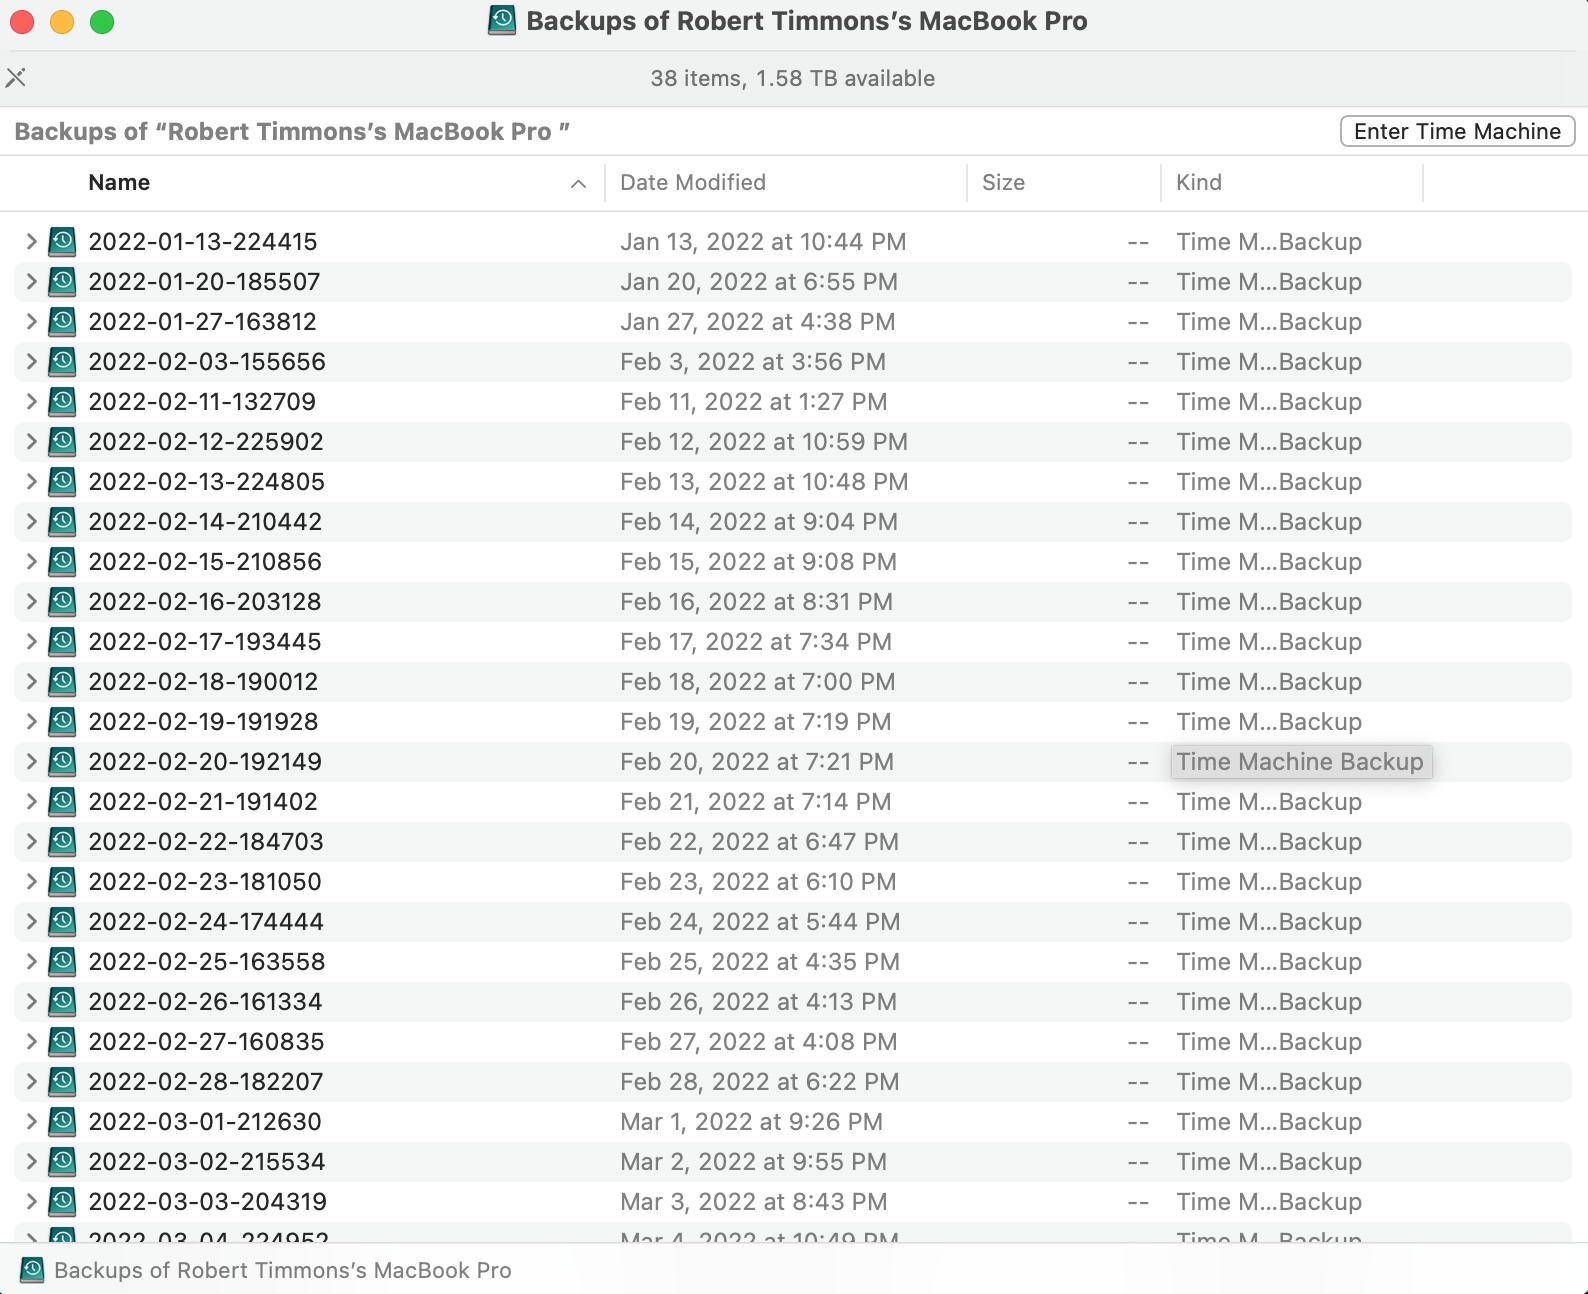Sort the list by Kind column
This screenshot has height=1294, width=1588.
[x=1199, y=183]
